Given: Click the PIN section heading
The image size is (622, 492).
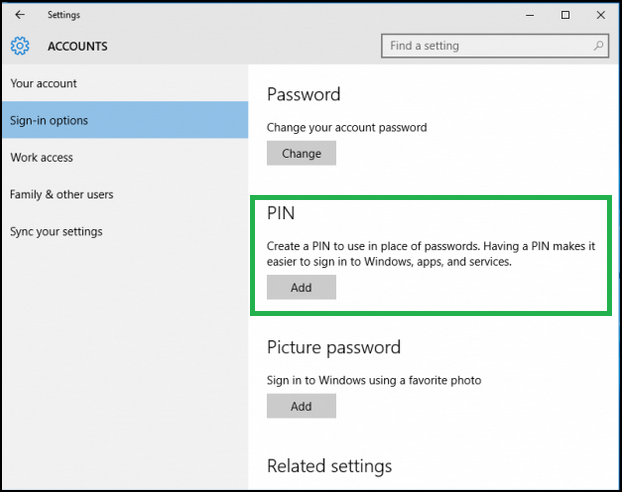Looking at the screenshot, I should tap(280, 214).
